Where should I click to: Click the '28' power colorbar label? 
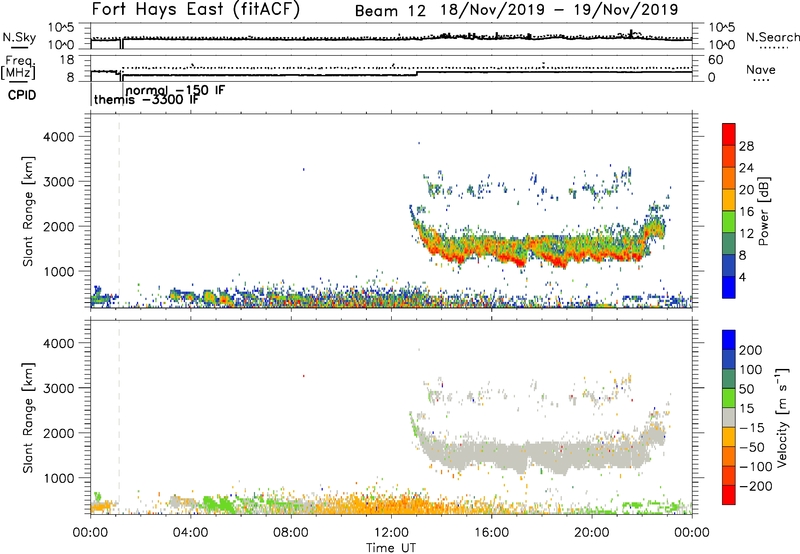tap(746, 146)
